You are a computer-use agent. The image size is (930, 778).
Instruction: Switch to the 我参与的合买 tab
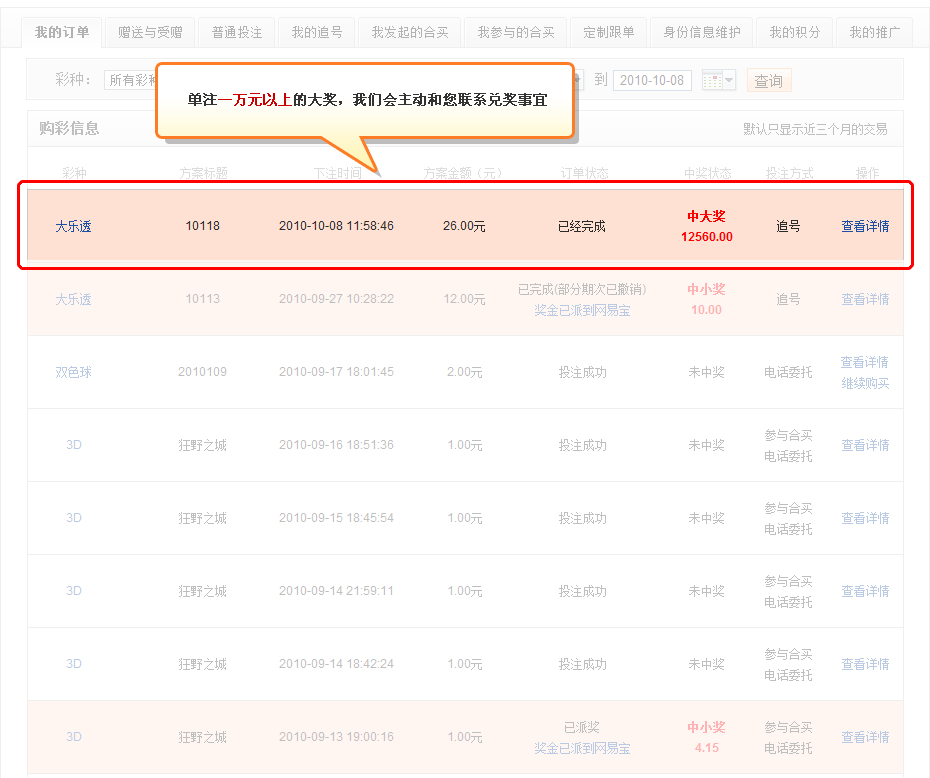tap(515, 31)
